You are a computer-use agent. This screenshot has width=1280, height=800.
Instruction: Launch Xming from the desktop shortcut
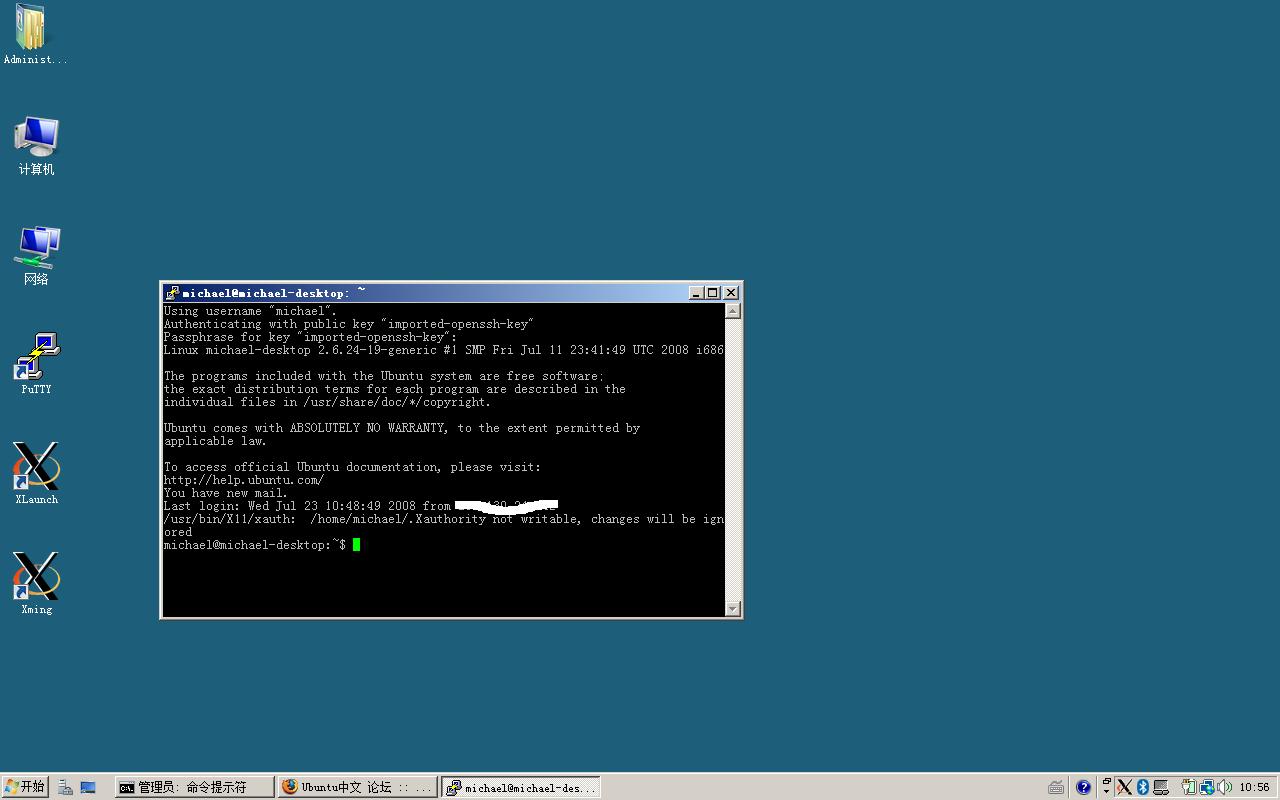tap(36, 584)
